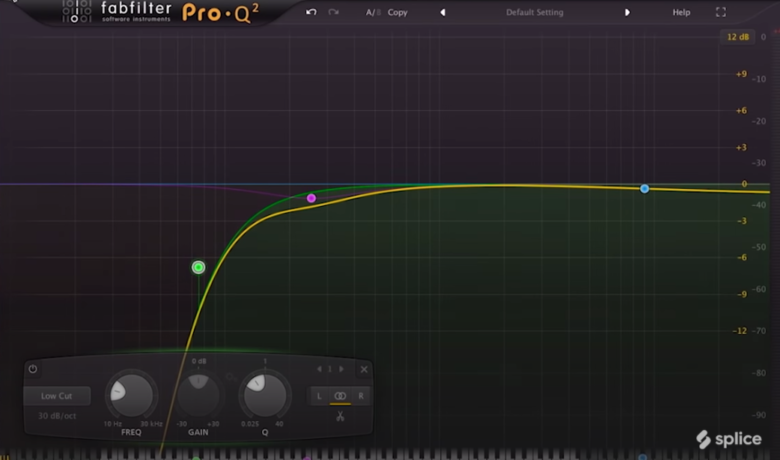
Task: Open the Help menu
Action: [x=681, y=12]
